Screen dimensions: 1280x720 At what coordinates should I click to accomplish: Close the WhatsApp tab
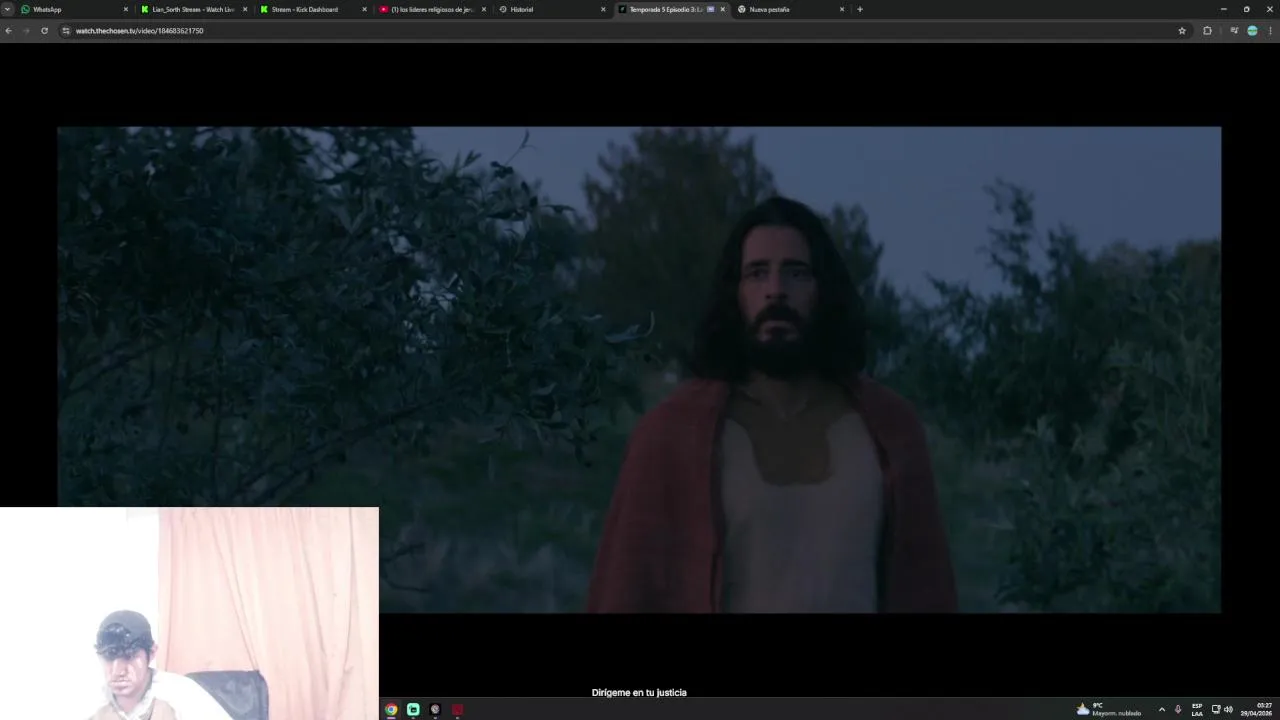(x=125, y=9)
